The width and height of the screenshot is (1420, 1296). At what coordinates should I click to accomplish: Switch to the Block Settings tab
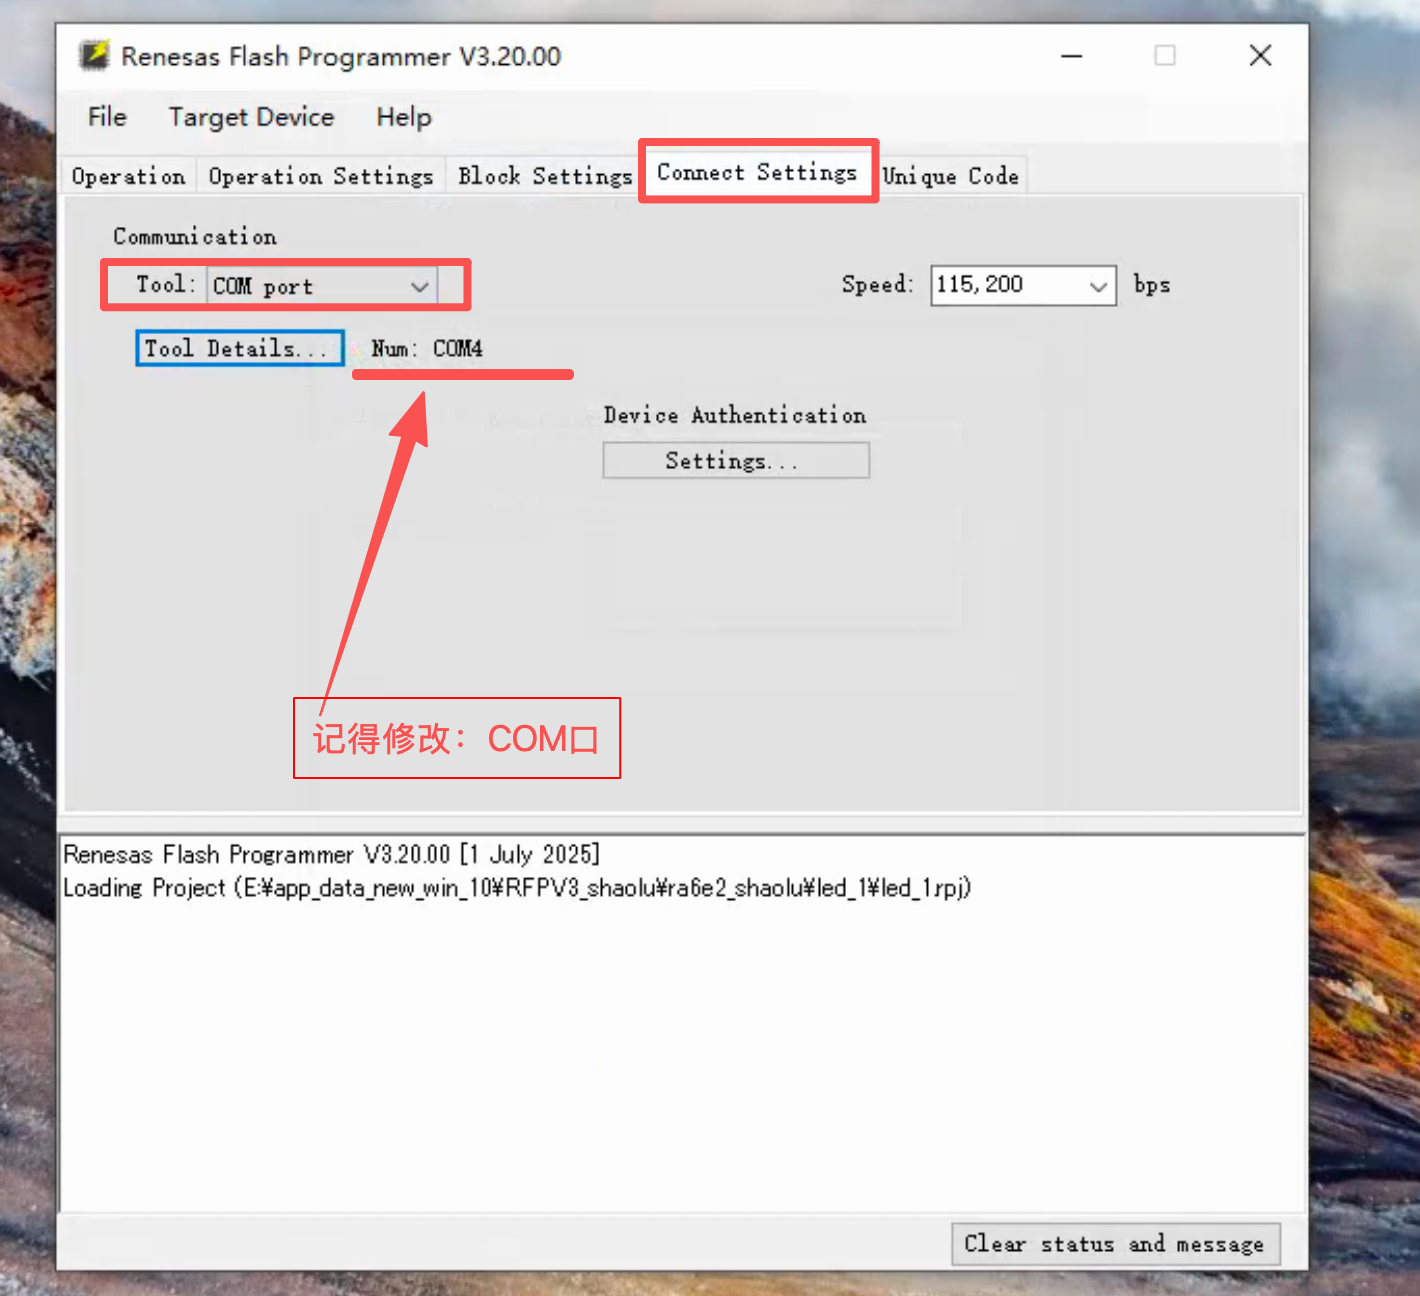[545, 176]
